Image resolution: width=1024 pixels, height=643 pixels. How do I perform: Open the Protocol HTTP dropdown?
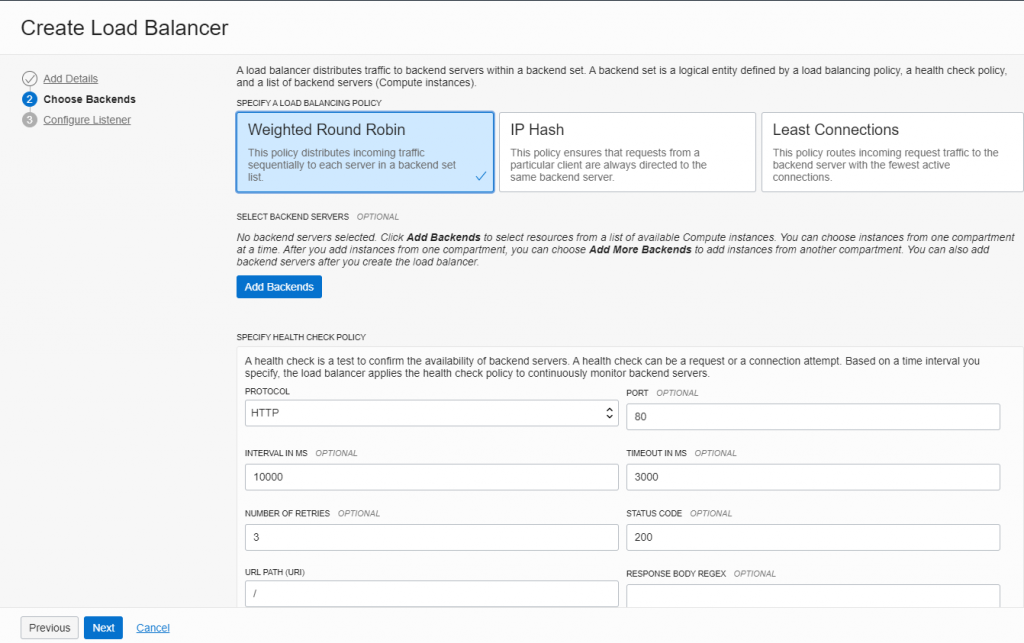[x=432, y=413]
